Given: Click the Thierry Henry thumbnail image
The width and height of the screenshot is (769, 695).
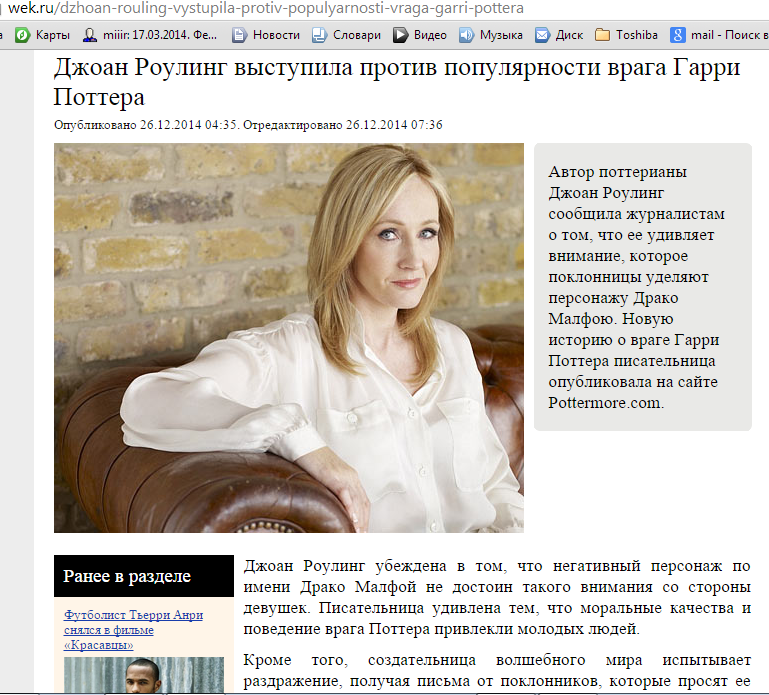Looking at the screenshot, I should (144, 675).
